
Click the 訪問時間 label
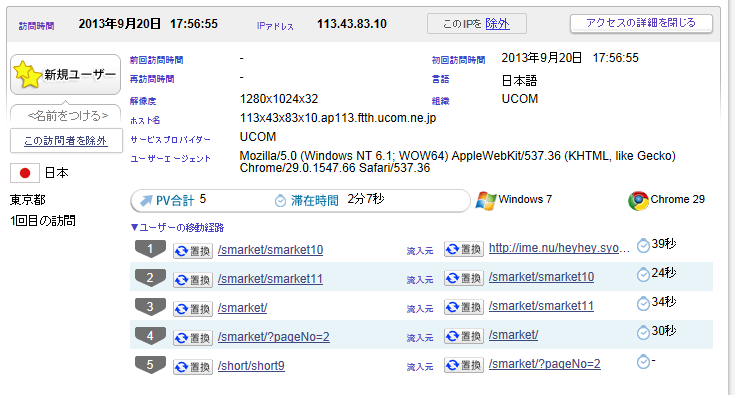pyautogui.click(x=36, y=26)
